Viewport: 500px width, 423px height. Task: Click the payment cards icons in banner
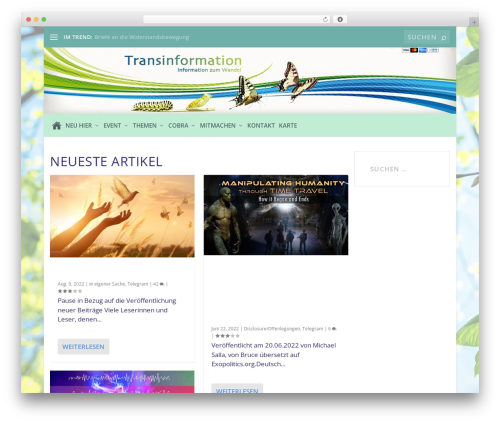pos(420,50)
